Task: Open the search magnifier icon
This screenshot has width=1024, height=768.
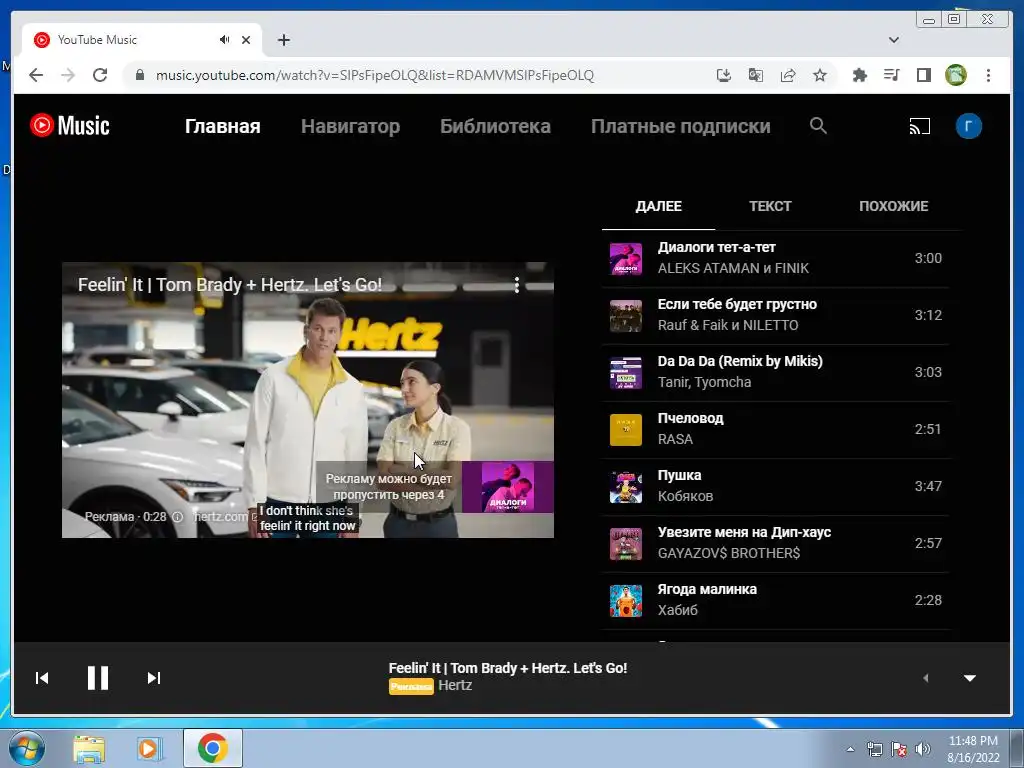Action: click(x=818, y=125)
